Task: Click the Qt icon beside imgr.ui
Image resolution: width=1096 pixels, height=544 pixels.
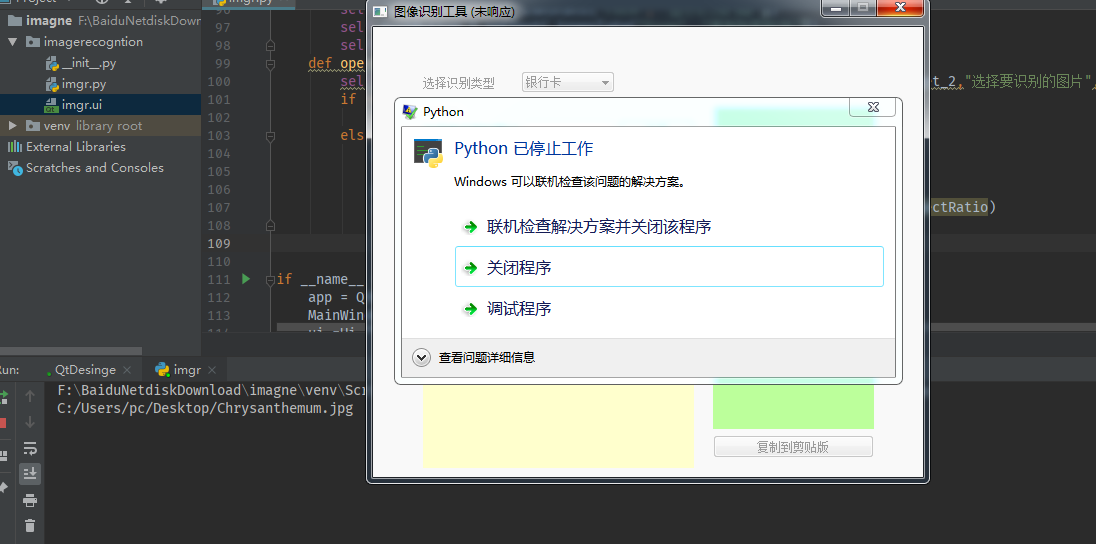Action: point(51,105)
